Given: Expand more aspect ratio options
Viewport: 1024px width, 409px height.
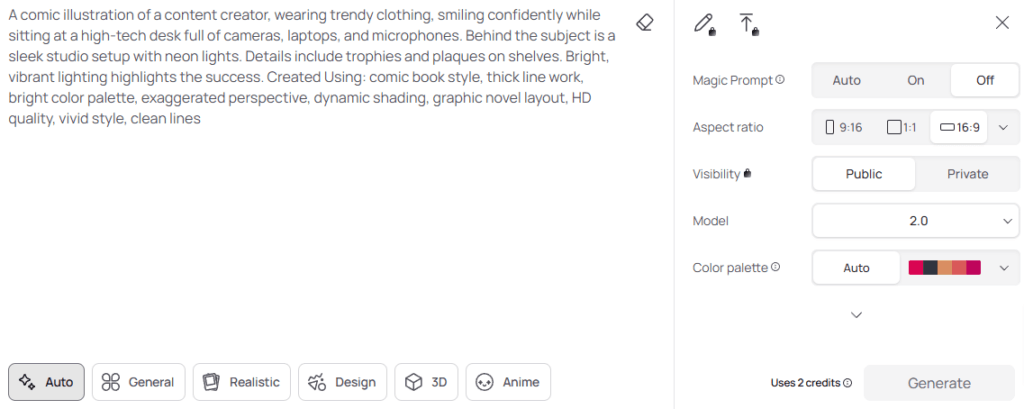Looking at the screenshot, I should tap(1004, 127).
